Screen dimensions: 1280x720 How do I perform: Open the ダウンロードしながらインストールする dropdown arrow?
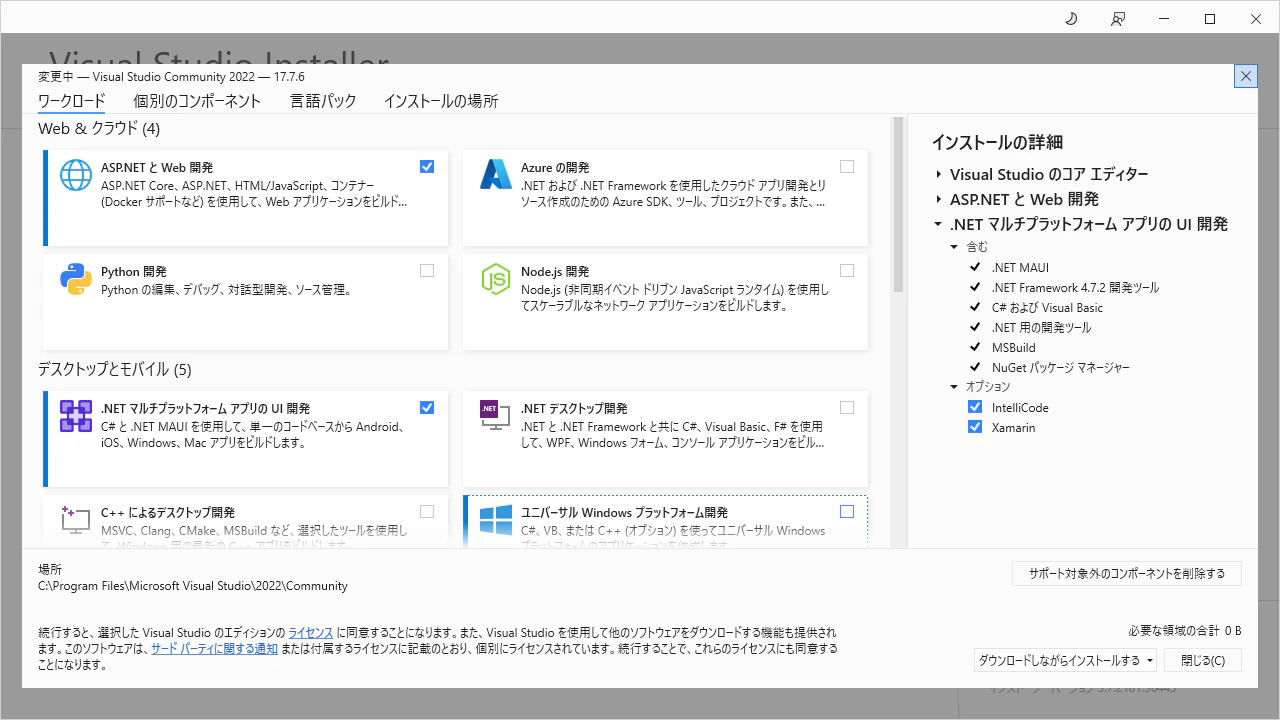point(1150,660)
